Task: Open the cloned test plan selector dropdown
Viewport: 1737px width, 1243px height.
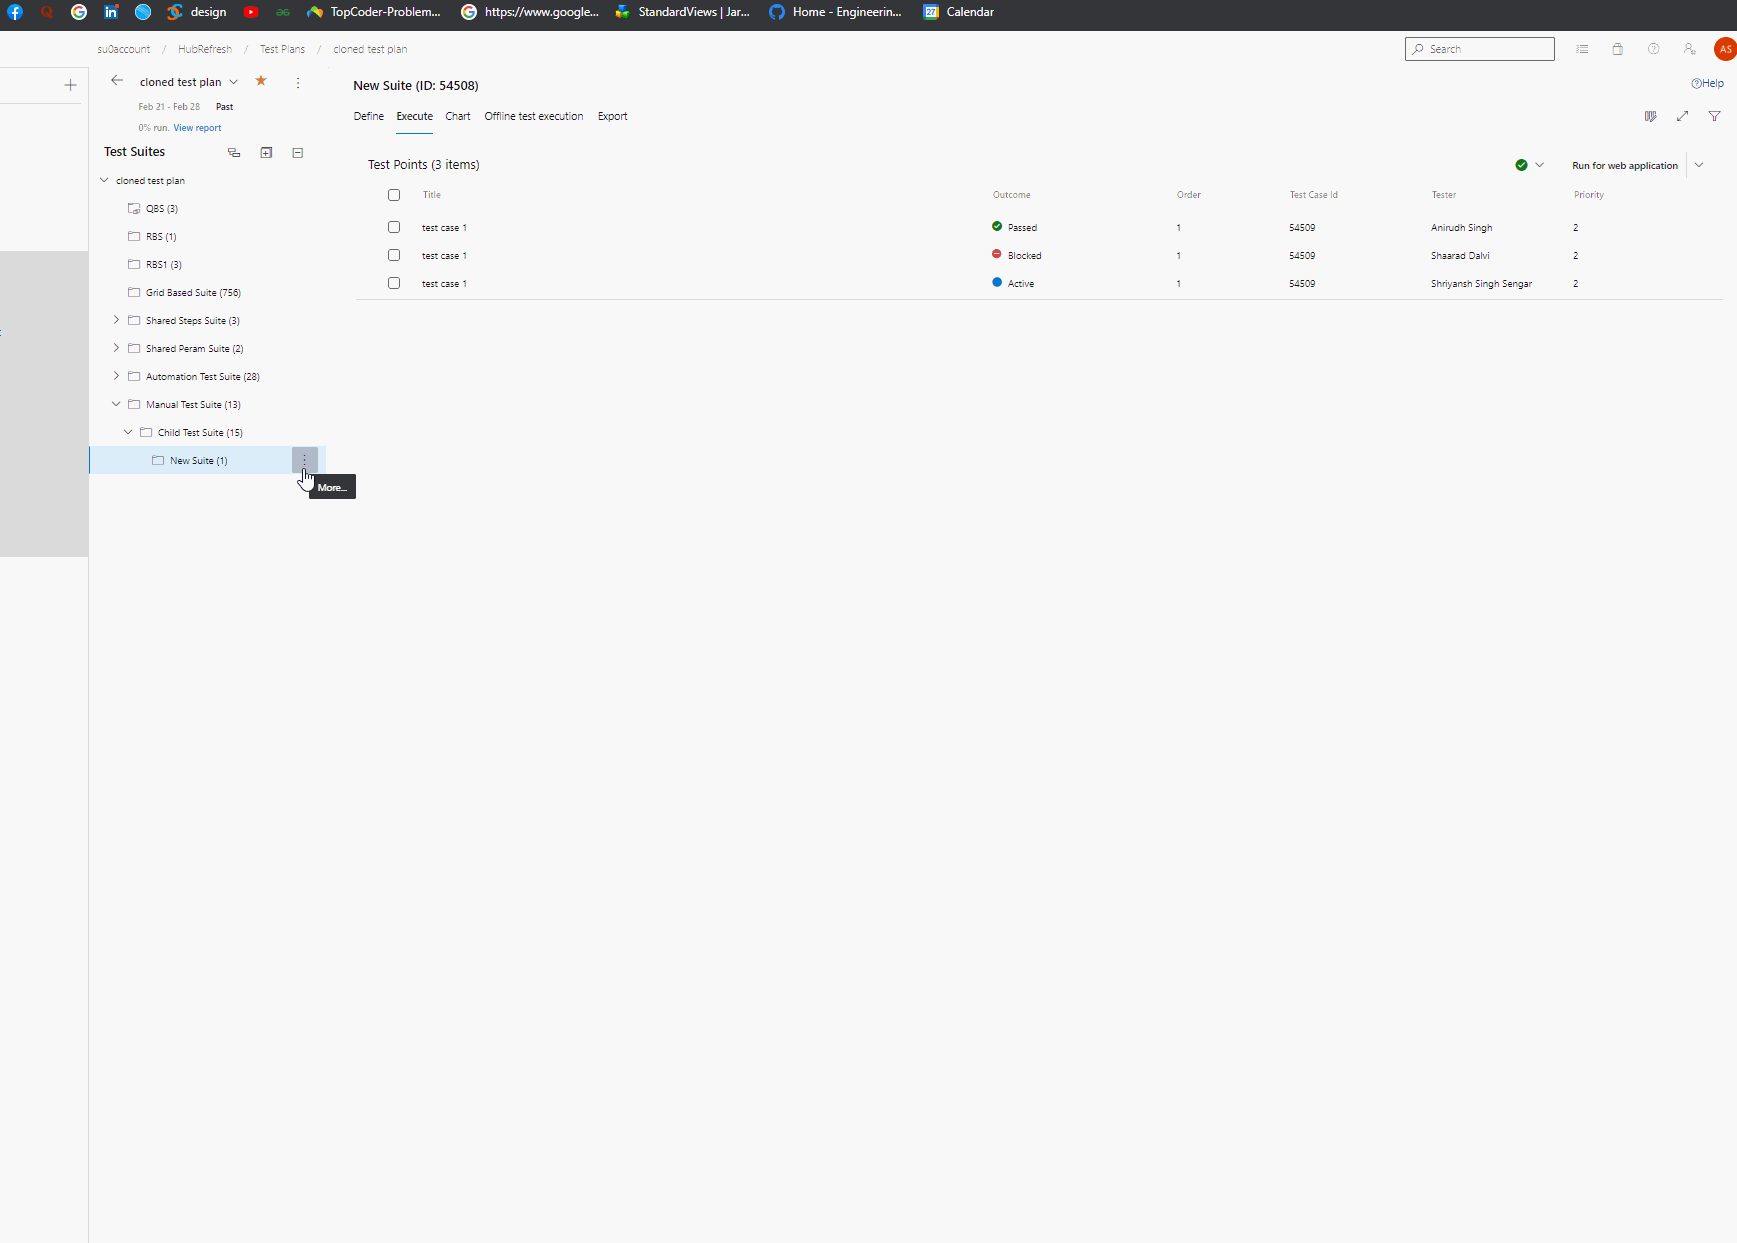Action: (234, 82)
